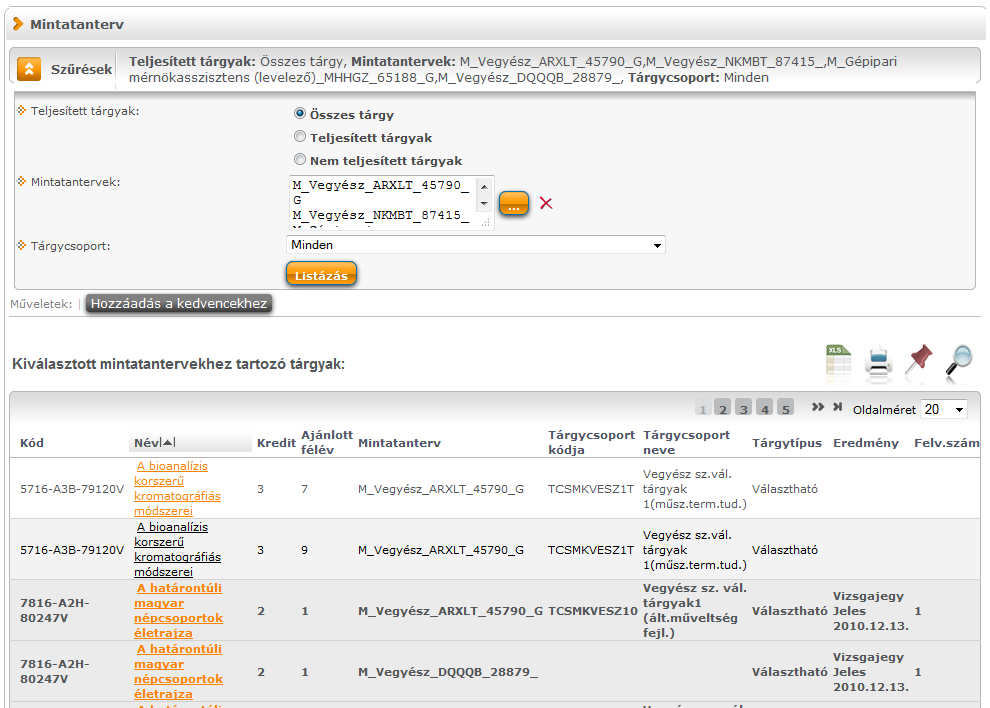Sort by Kredit column header
This screenshot has width=990, height=708.
pyautogui.click(x=276, y=443)
